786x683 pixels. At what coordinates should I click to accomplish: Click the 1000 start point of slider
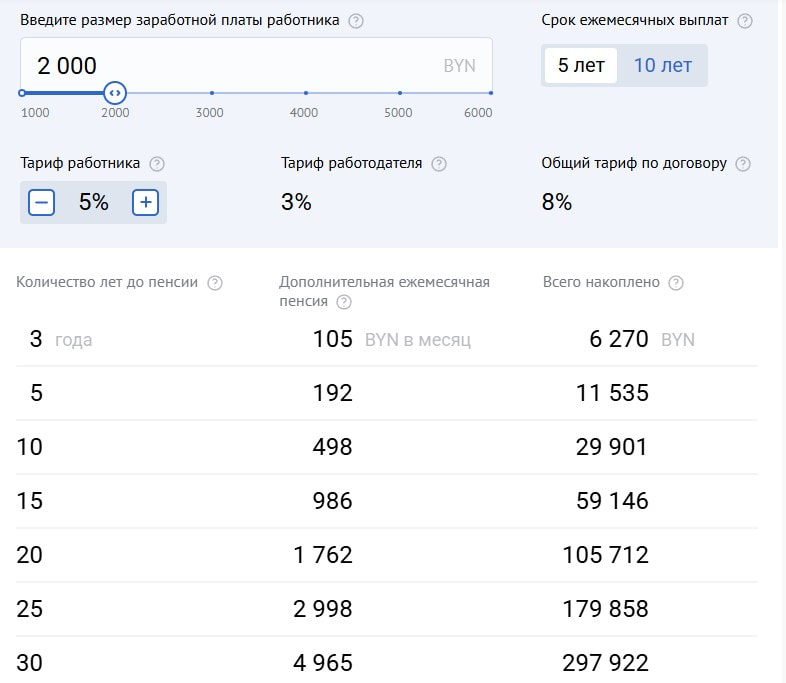[x=22, y=93]
